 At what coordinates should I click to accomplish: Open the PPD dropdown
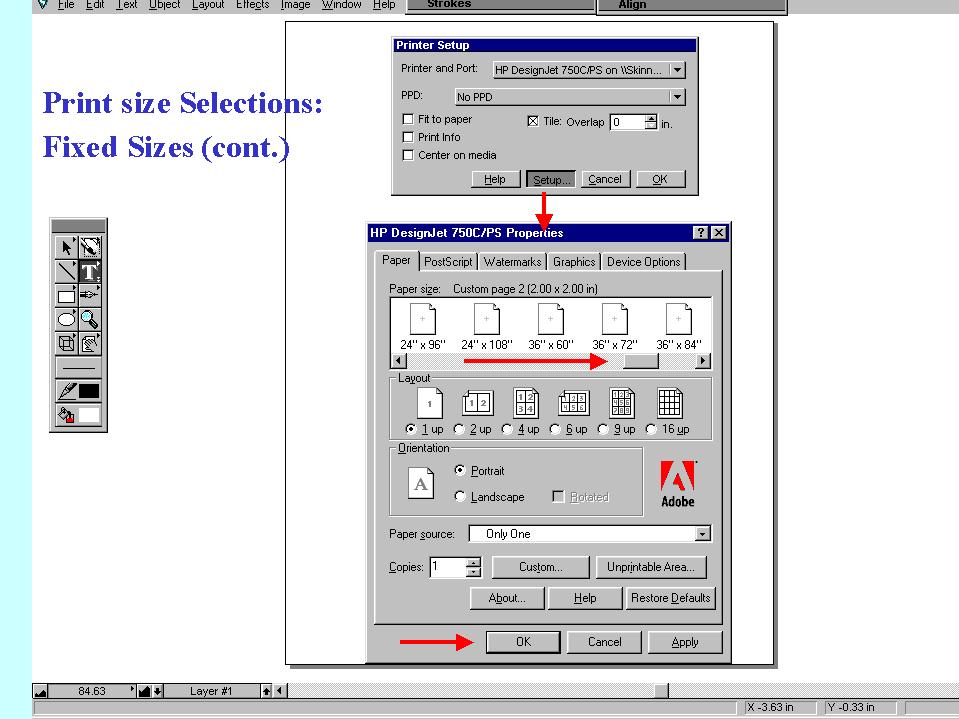[677, 97]
